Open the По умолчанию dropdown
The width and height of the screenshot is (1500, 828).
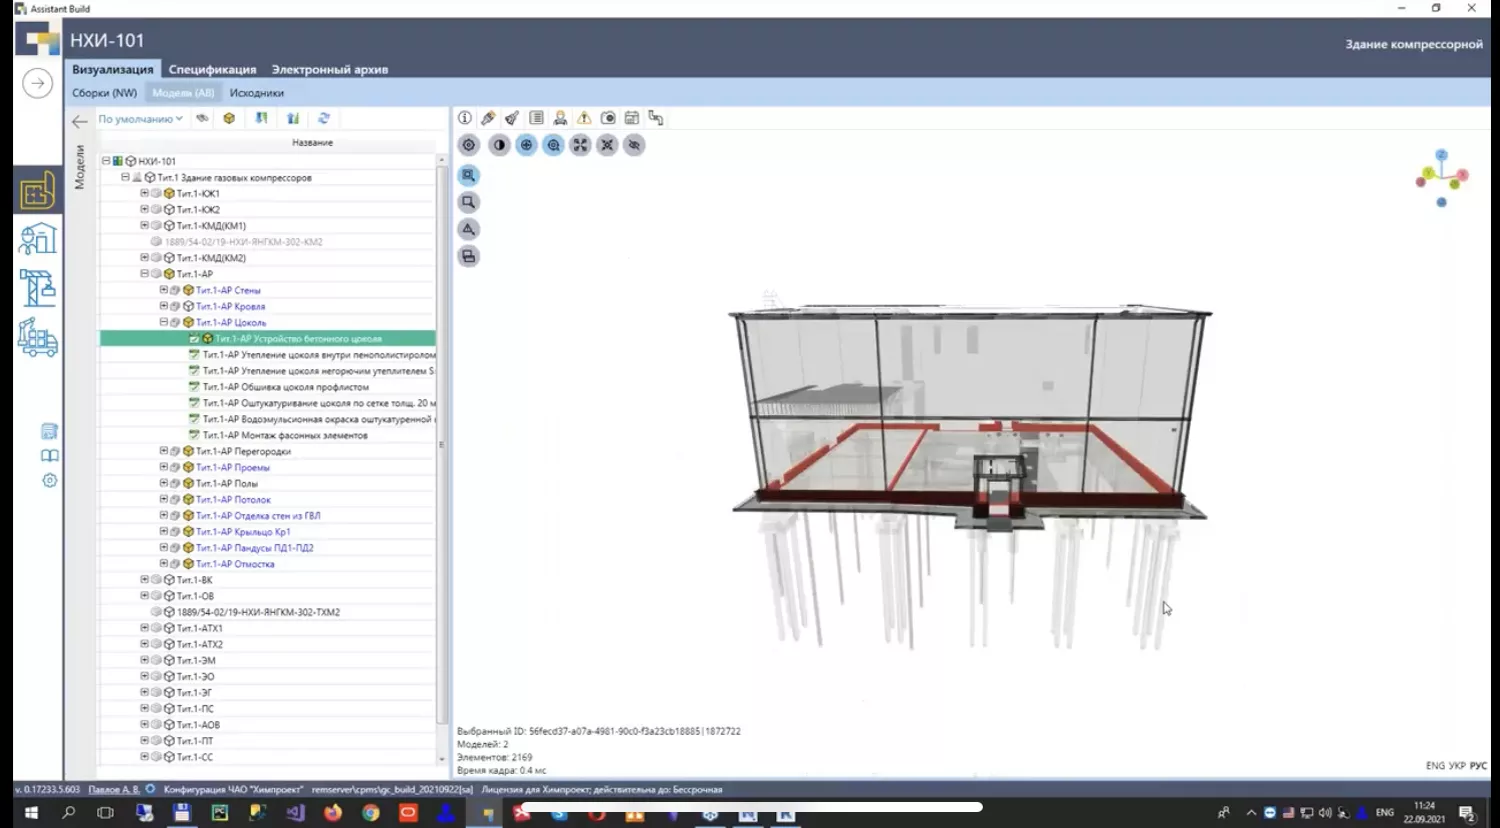[140, 119]
